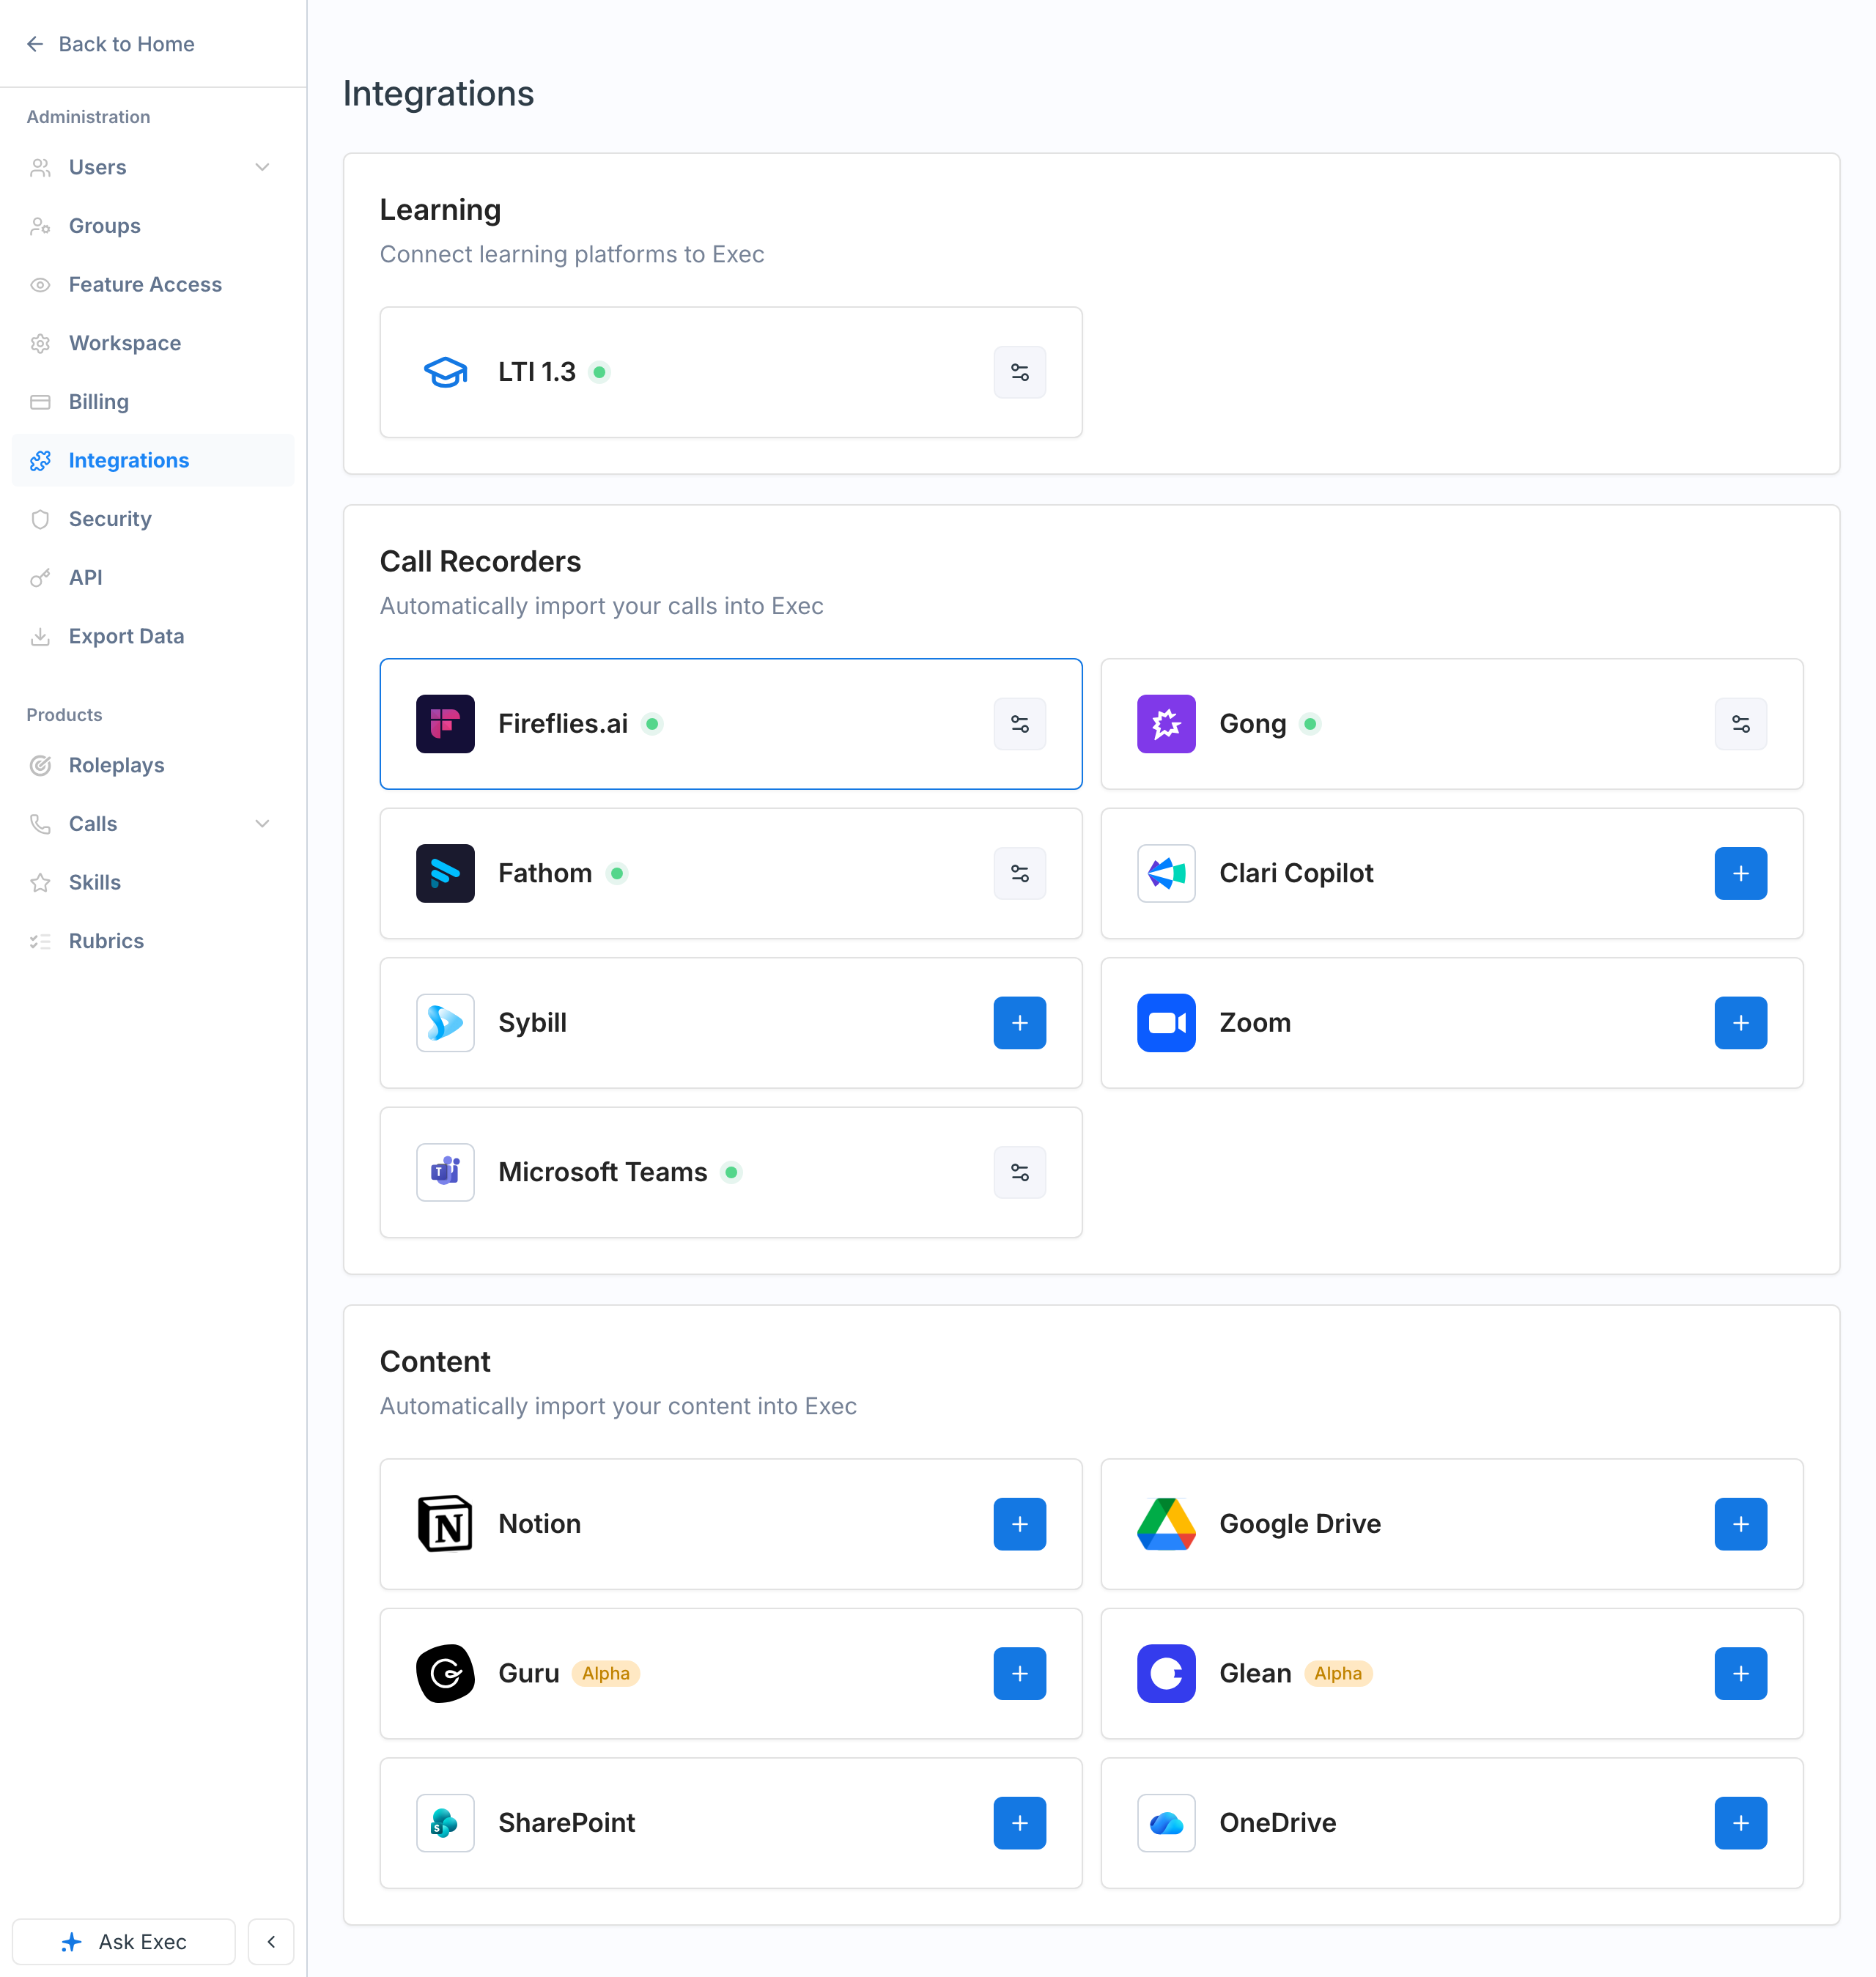Click the Google Drive logo

click(x=1166, y=1524)
